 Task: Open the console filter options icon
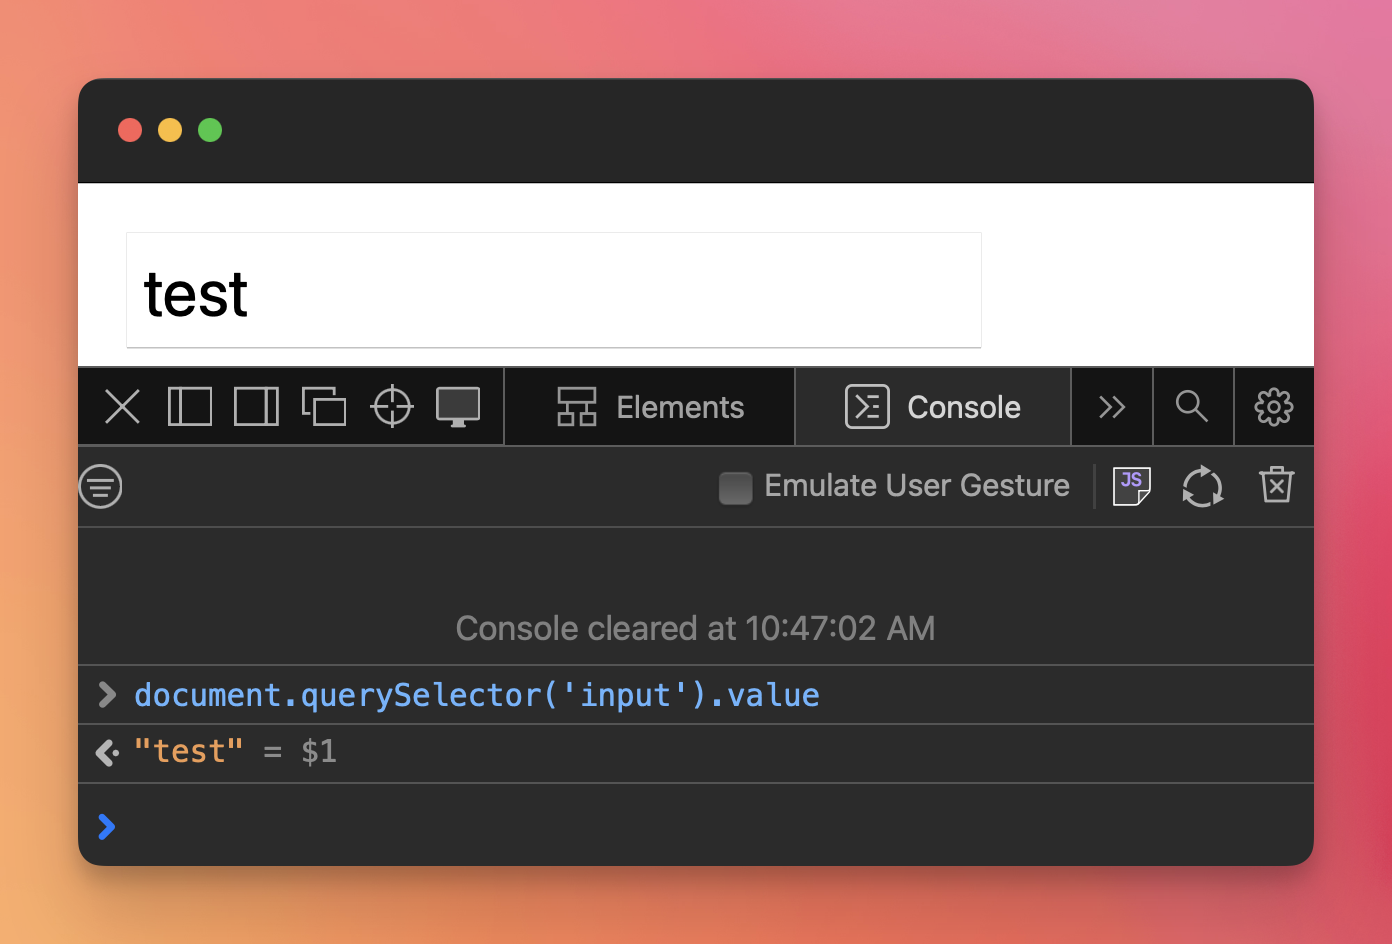click(101, 487)
